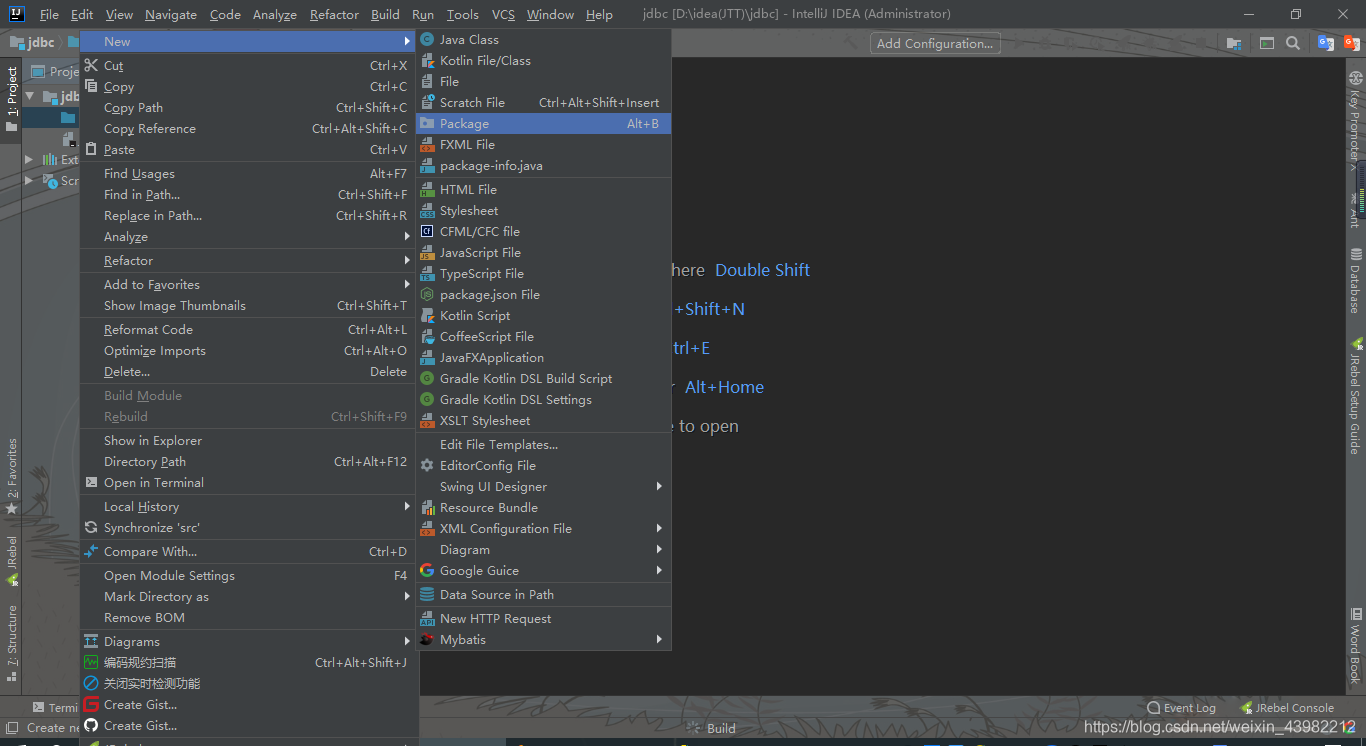The height and width of the screenshot is (746, 1366).
Task: Create a new Scratch File
Action: [x=543, y=102]
